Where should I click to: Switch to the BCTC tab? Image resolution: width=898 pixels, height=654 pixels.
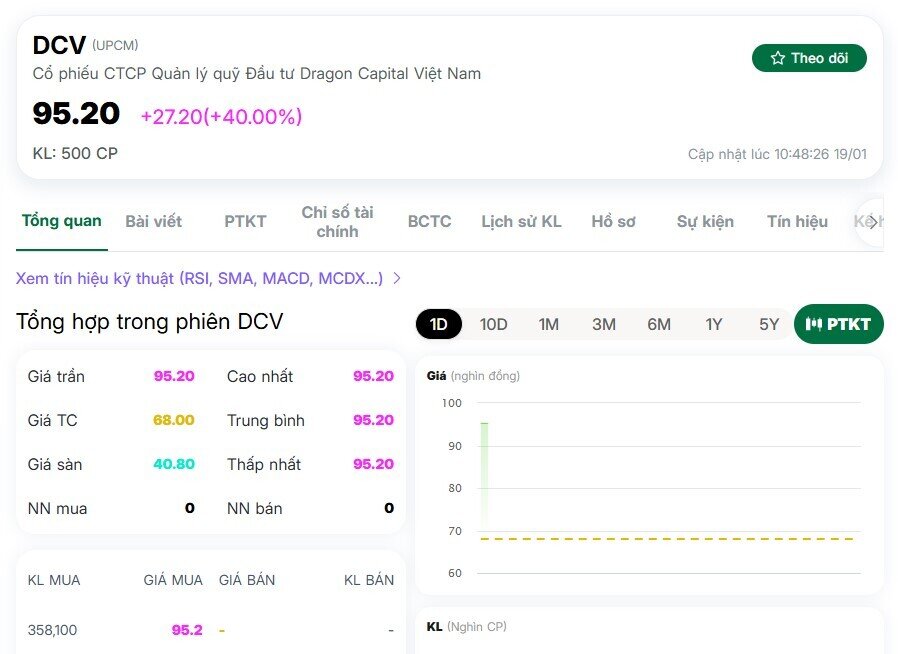point(428,221)
